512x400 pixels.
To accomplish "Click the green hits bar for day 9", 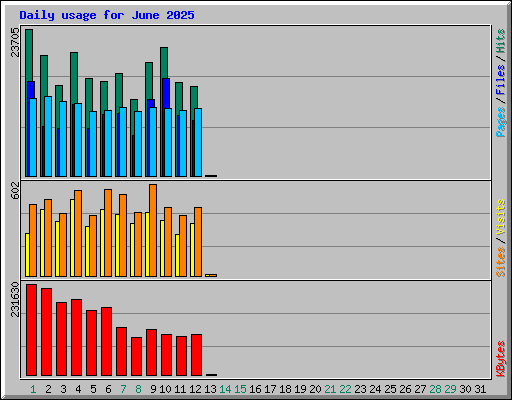I will 149,80.
